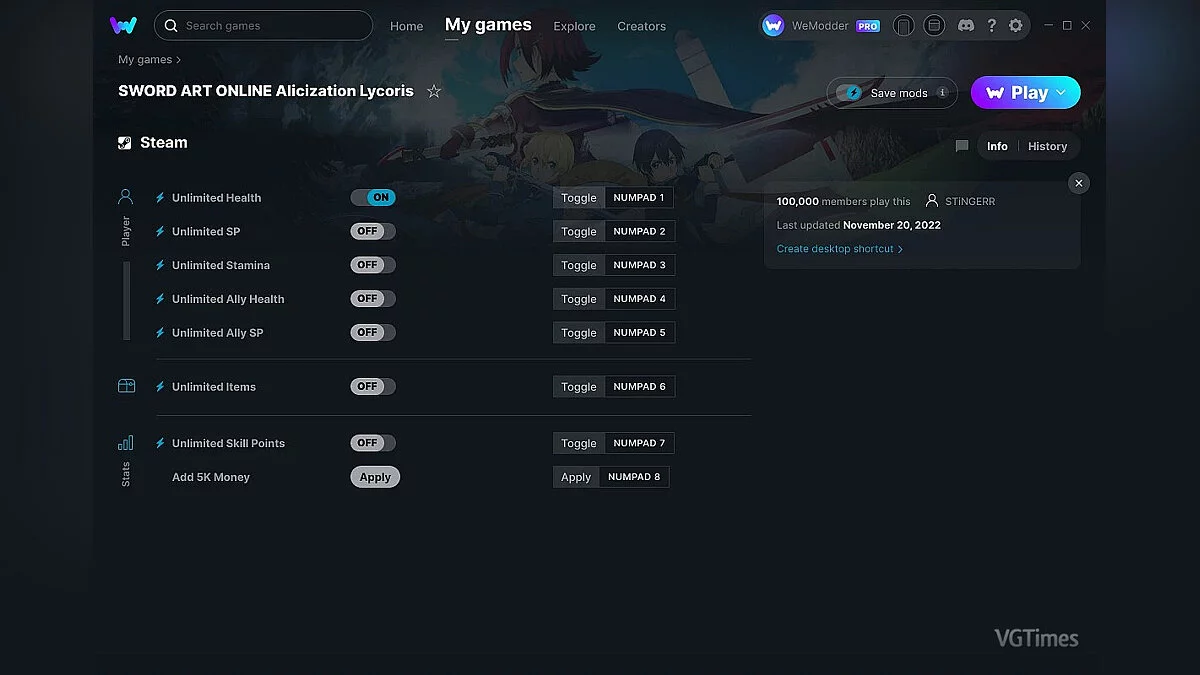
Task: Click the WeMod logo icon
Action: [124, 25]
